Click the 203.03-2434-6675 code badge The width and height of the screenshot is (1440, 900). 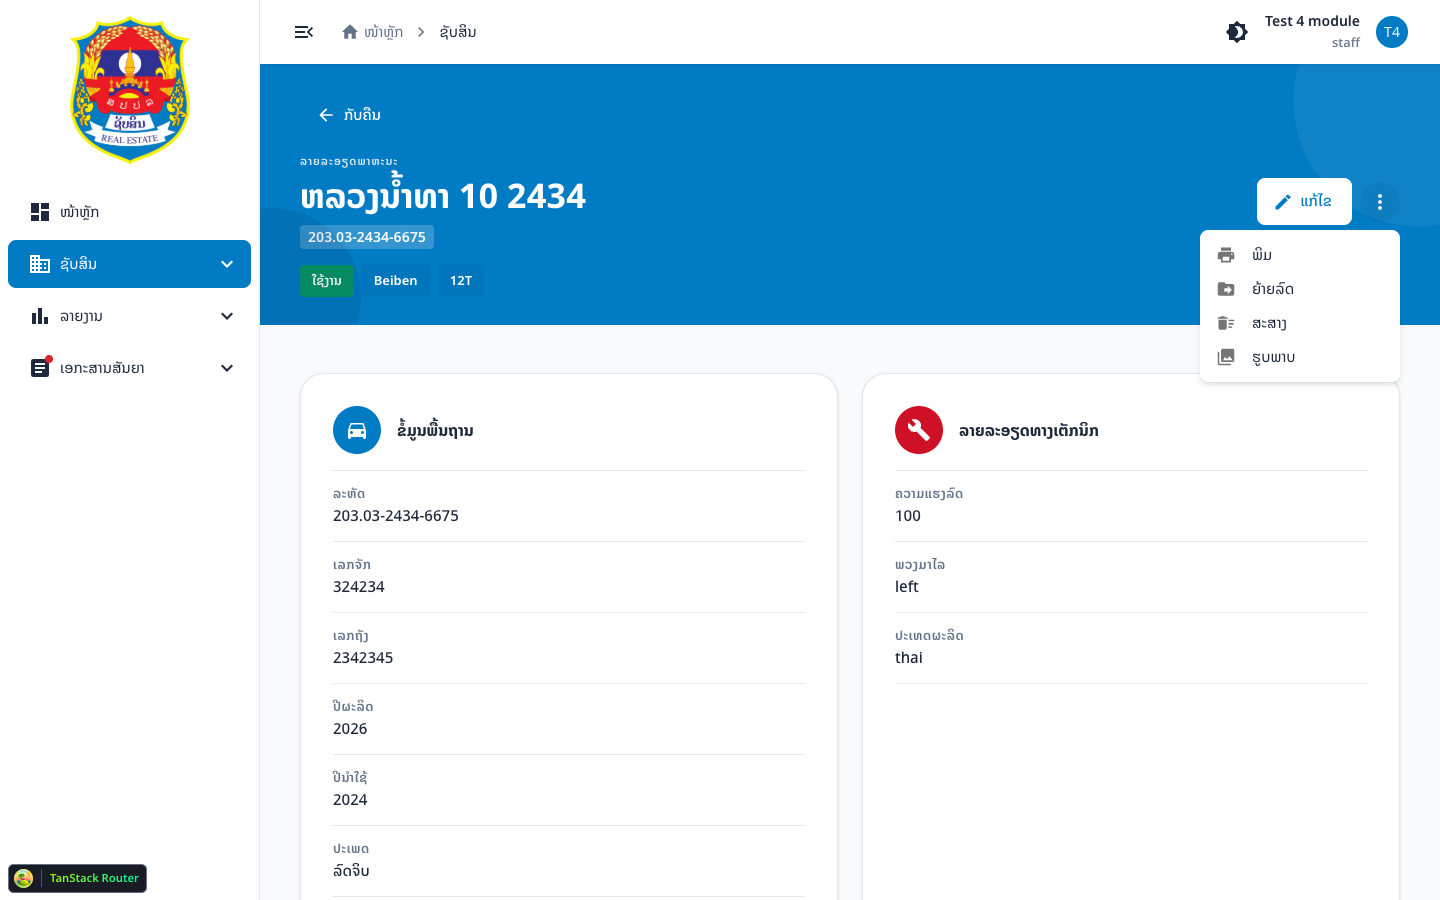click(x=367, y=237)
